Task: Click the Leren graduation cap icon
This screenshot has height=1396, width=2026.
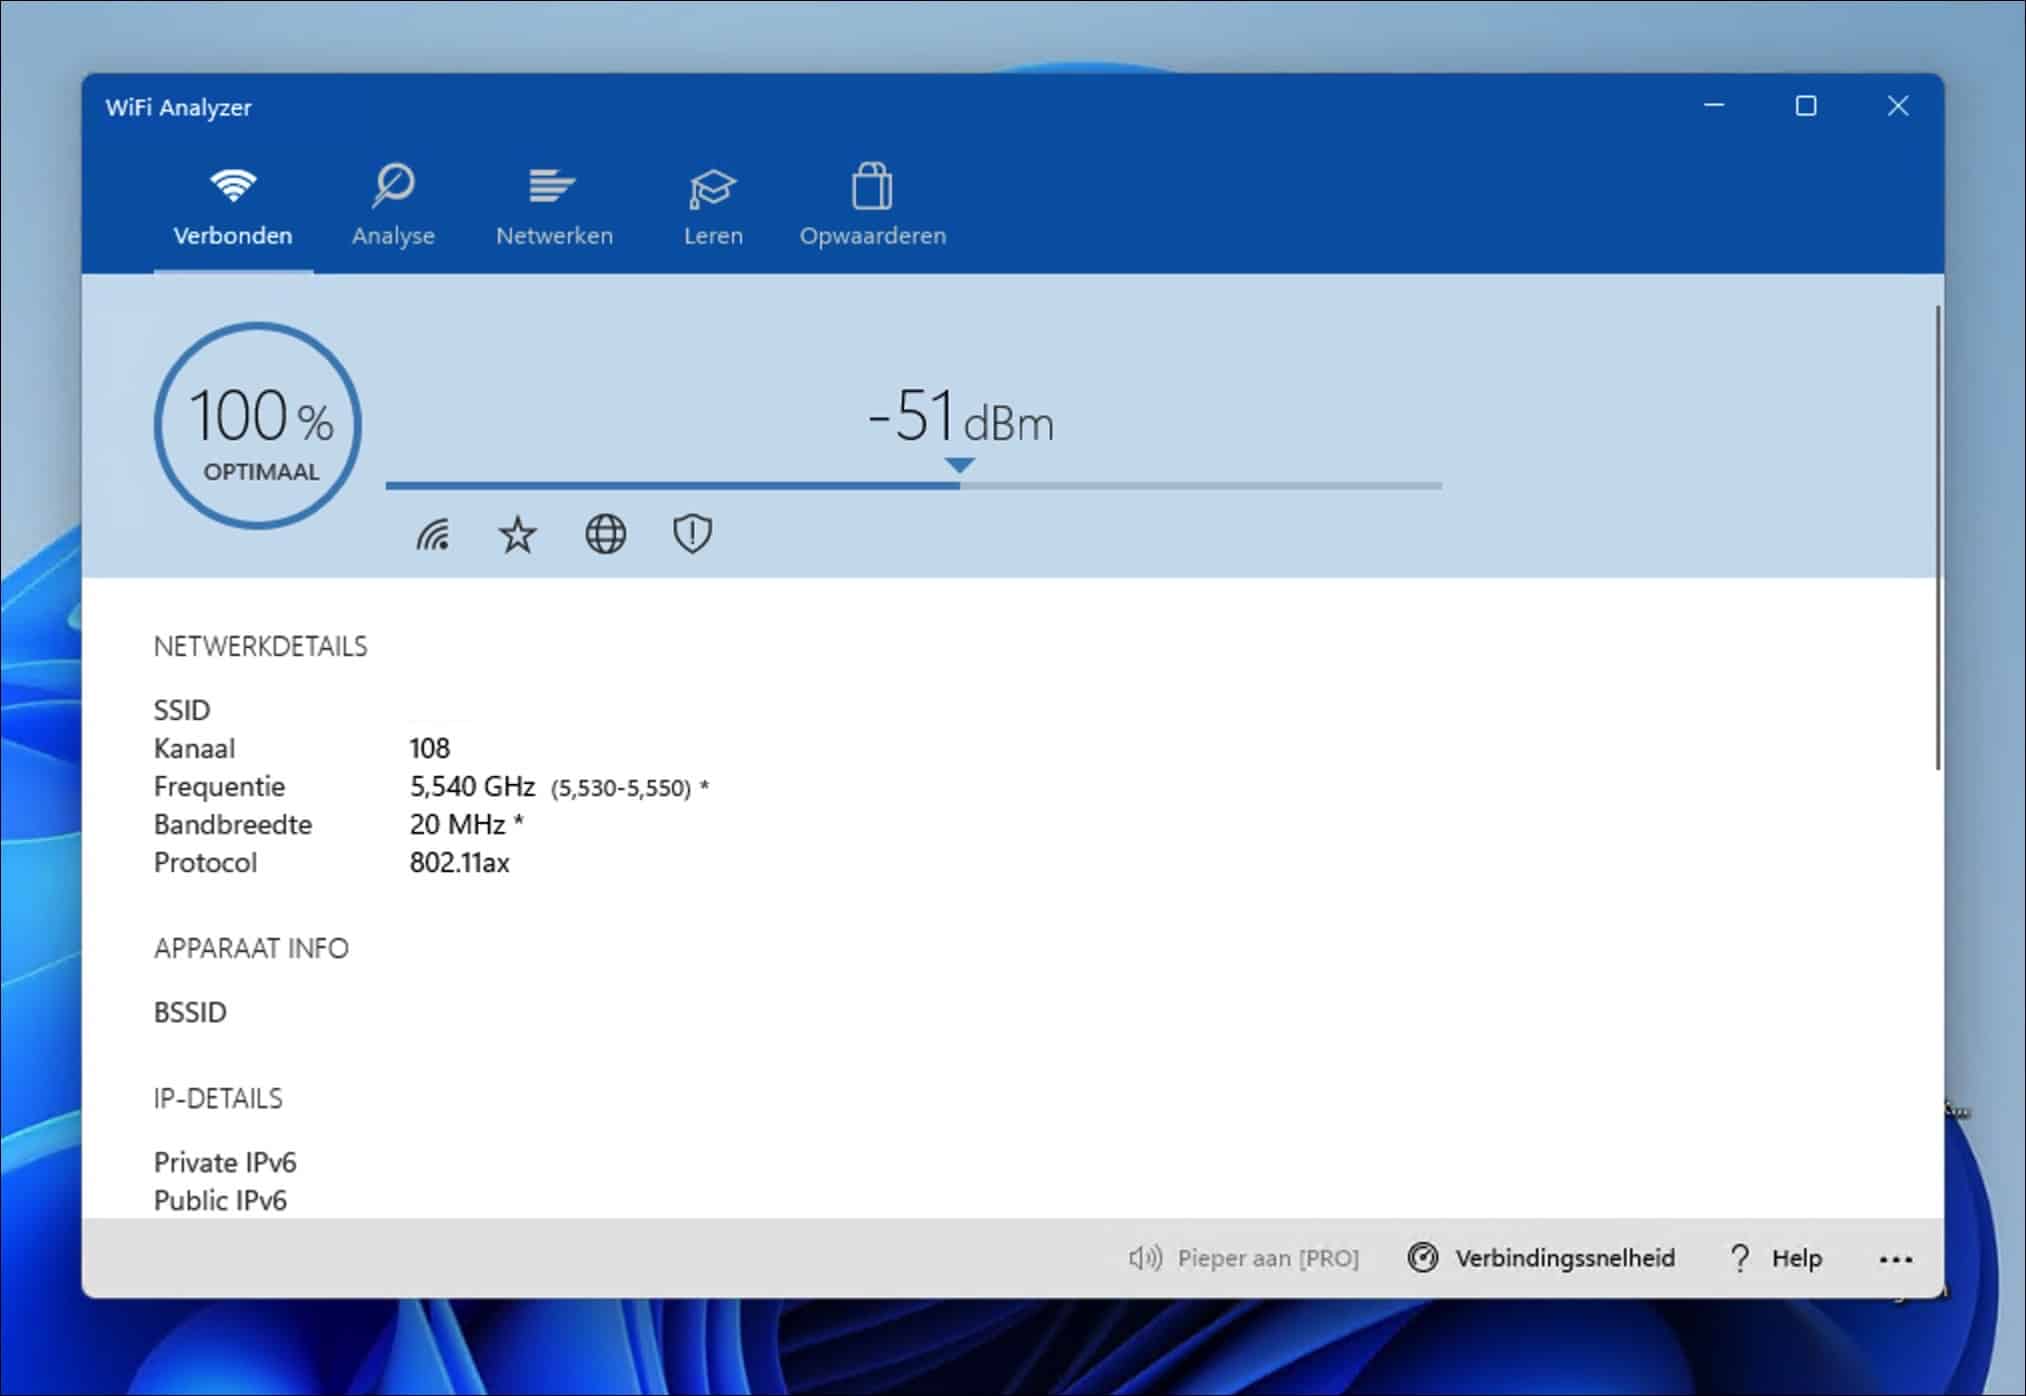Action: pyautogui.click(x=713, y=185)
